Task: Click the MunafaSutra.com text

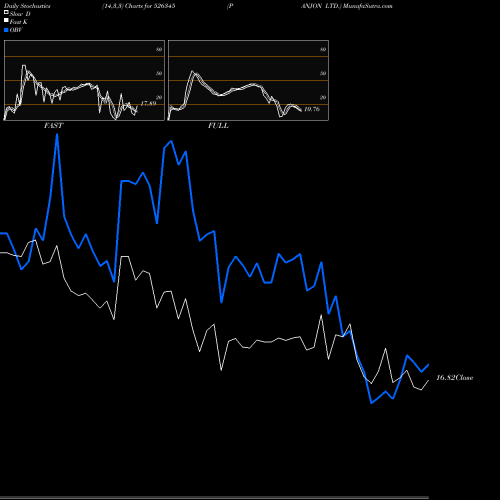Action: click(368, 6)
